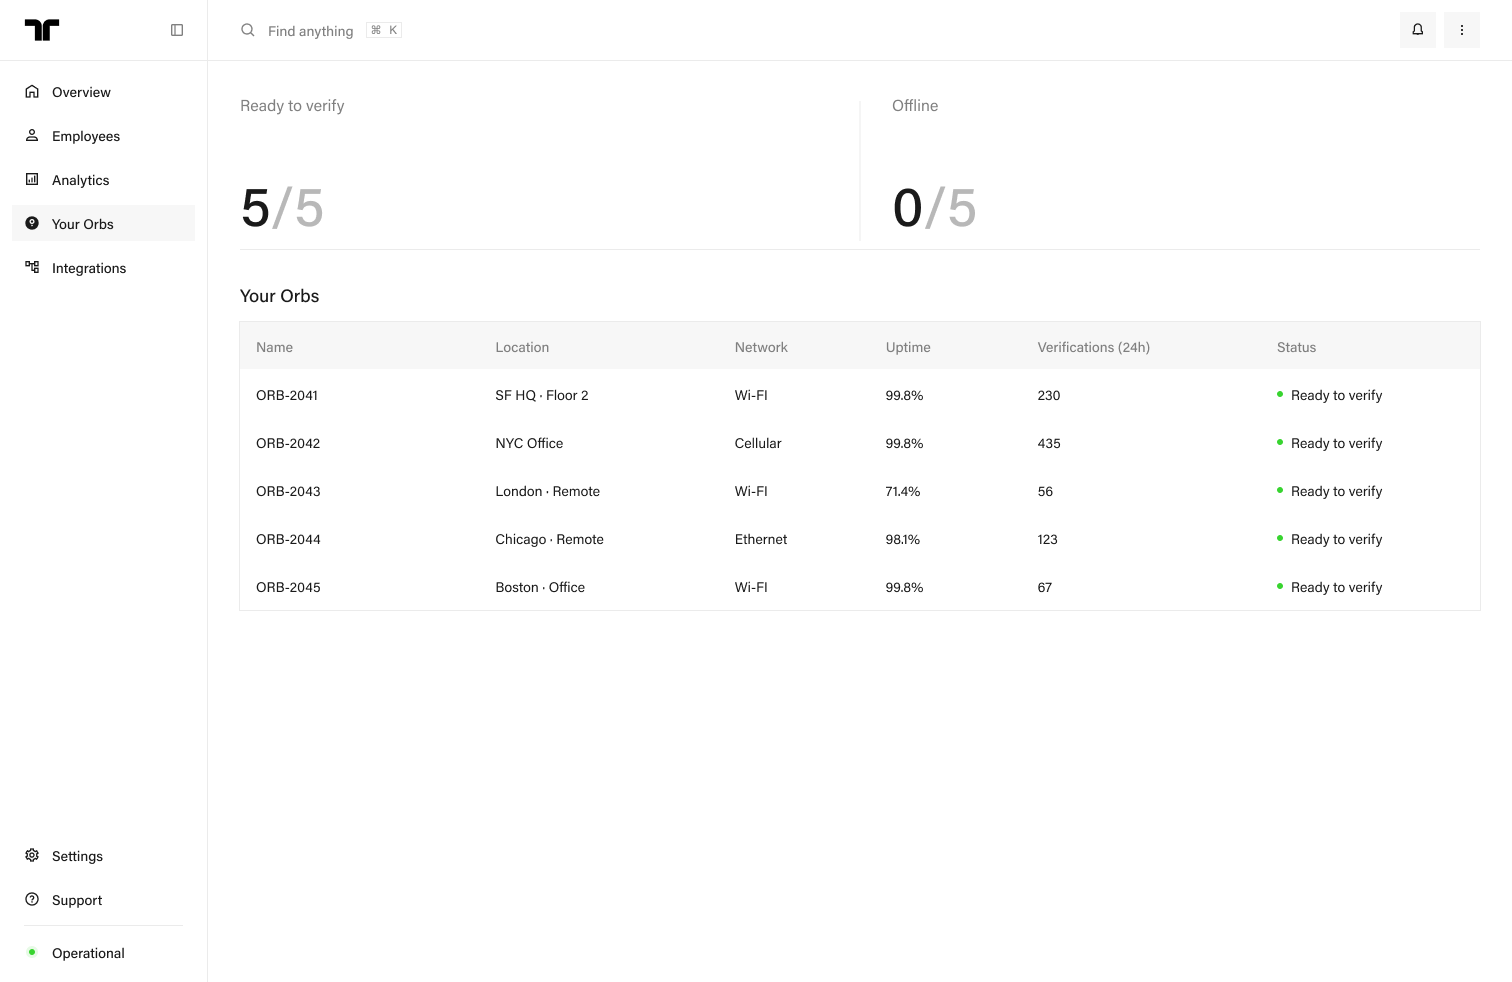Screen dimensions: 1512x982
Task: Click the Ready to verify status for ORB-2045
Action: click(x=1330, y=587)
